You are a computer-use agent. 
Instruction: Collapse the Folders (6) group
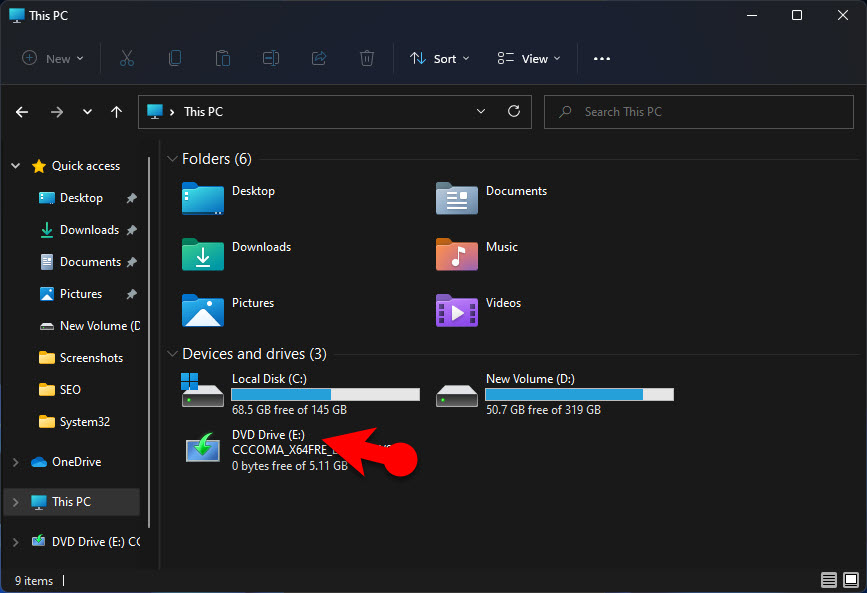[172, 159]
